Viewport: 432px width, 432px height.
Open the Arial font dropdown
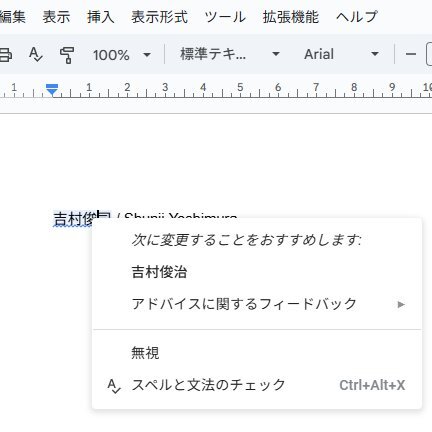click(x=341, y=54)
